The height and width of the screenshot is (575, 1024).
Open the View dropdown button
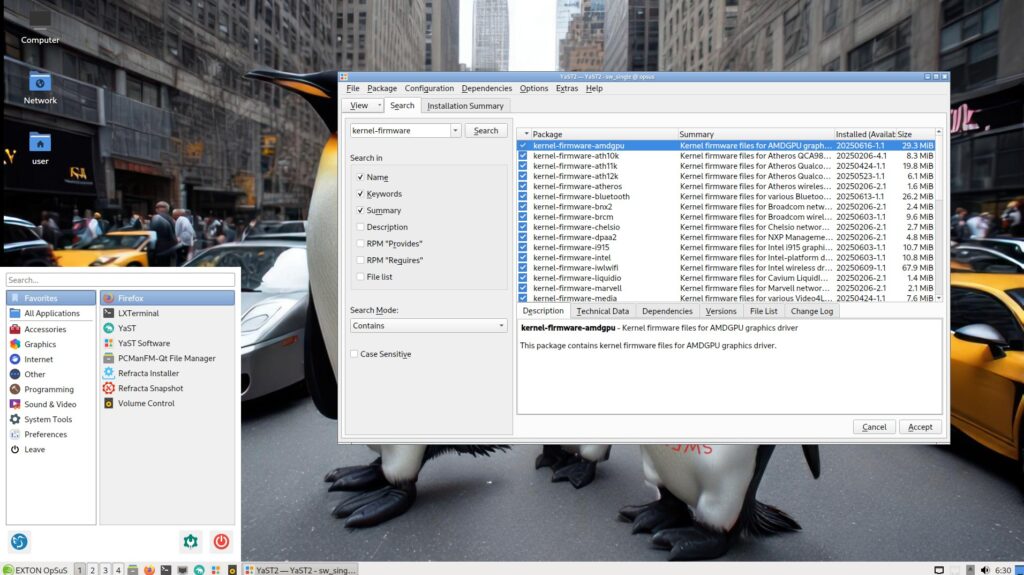(364, 105)
